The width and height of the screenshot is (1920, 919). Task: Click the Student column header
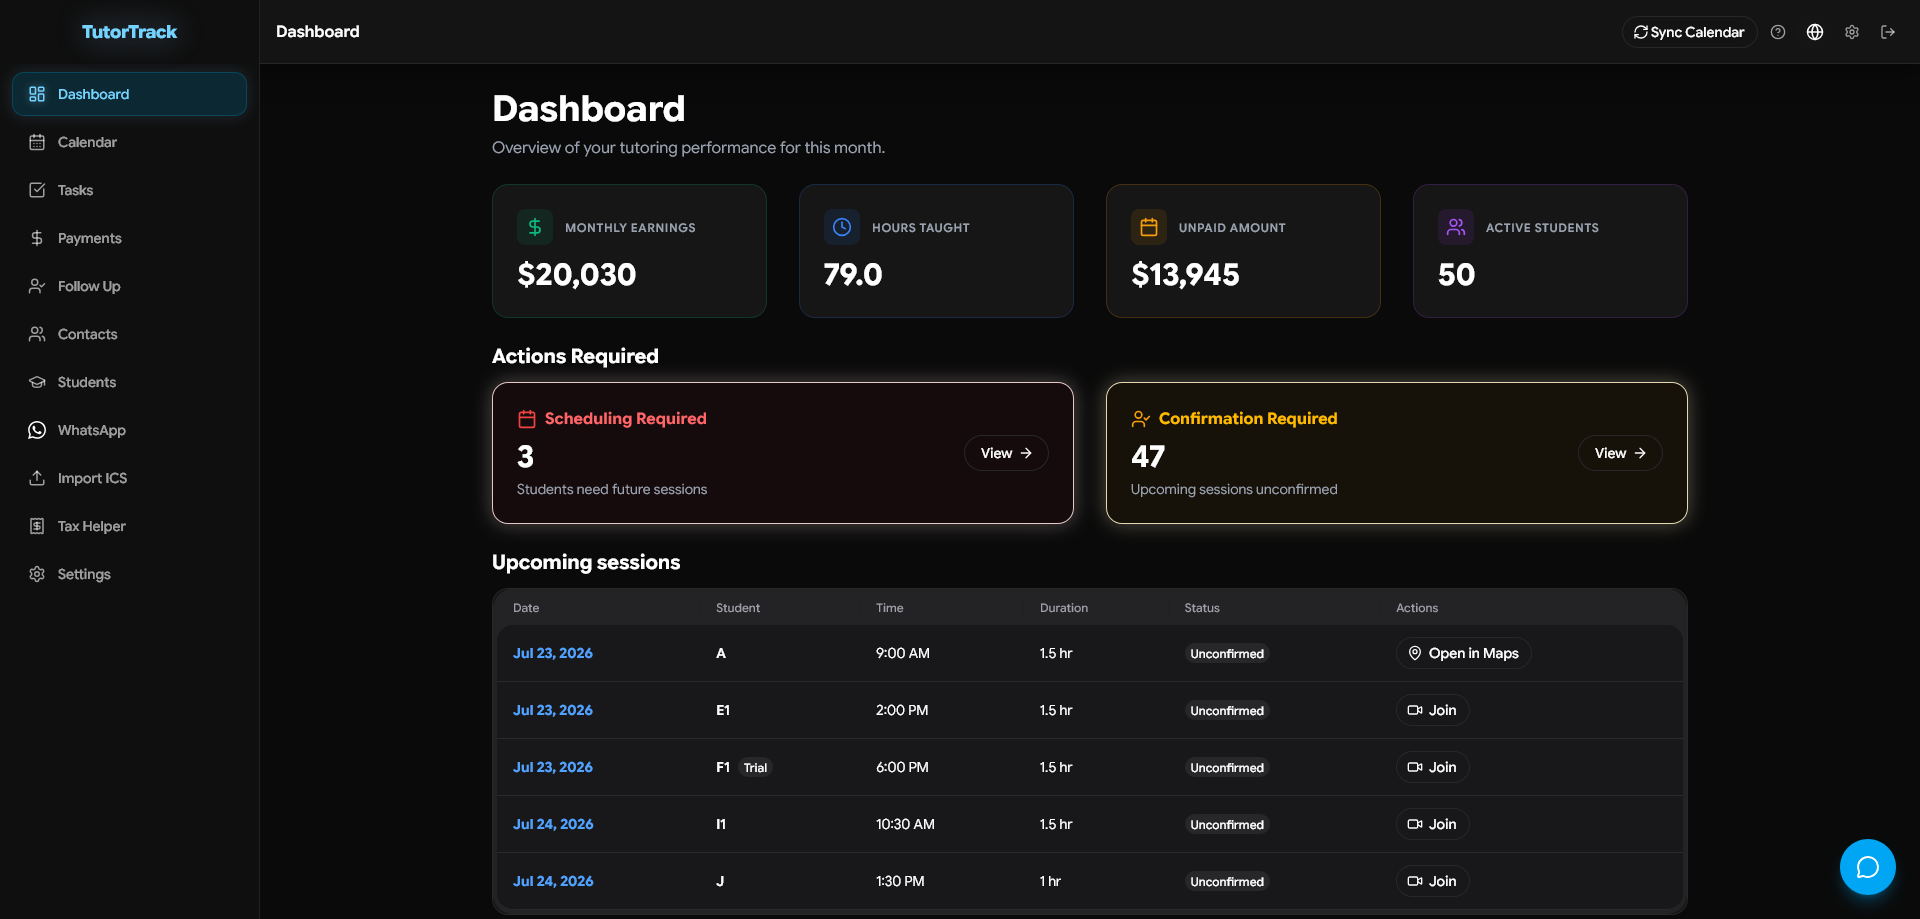738,608
